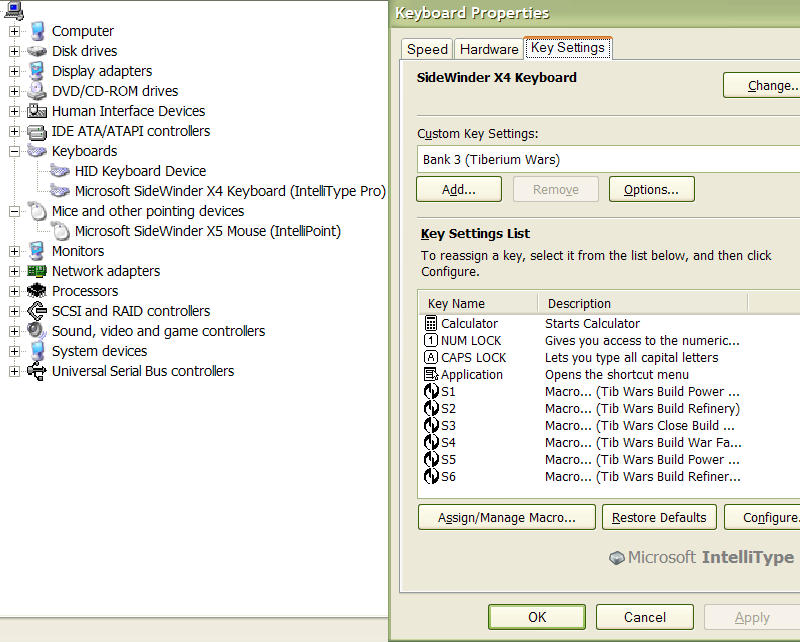Image resolution: width=800 pixels, height=642 pixels.
Task: Click the SideWinder X5 Mouse icon
Action: tap(60, 231)
